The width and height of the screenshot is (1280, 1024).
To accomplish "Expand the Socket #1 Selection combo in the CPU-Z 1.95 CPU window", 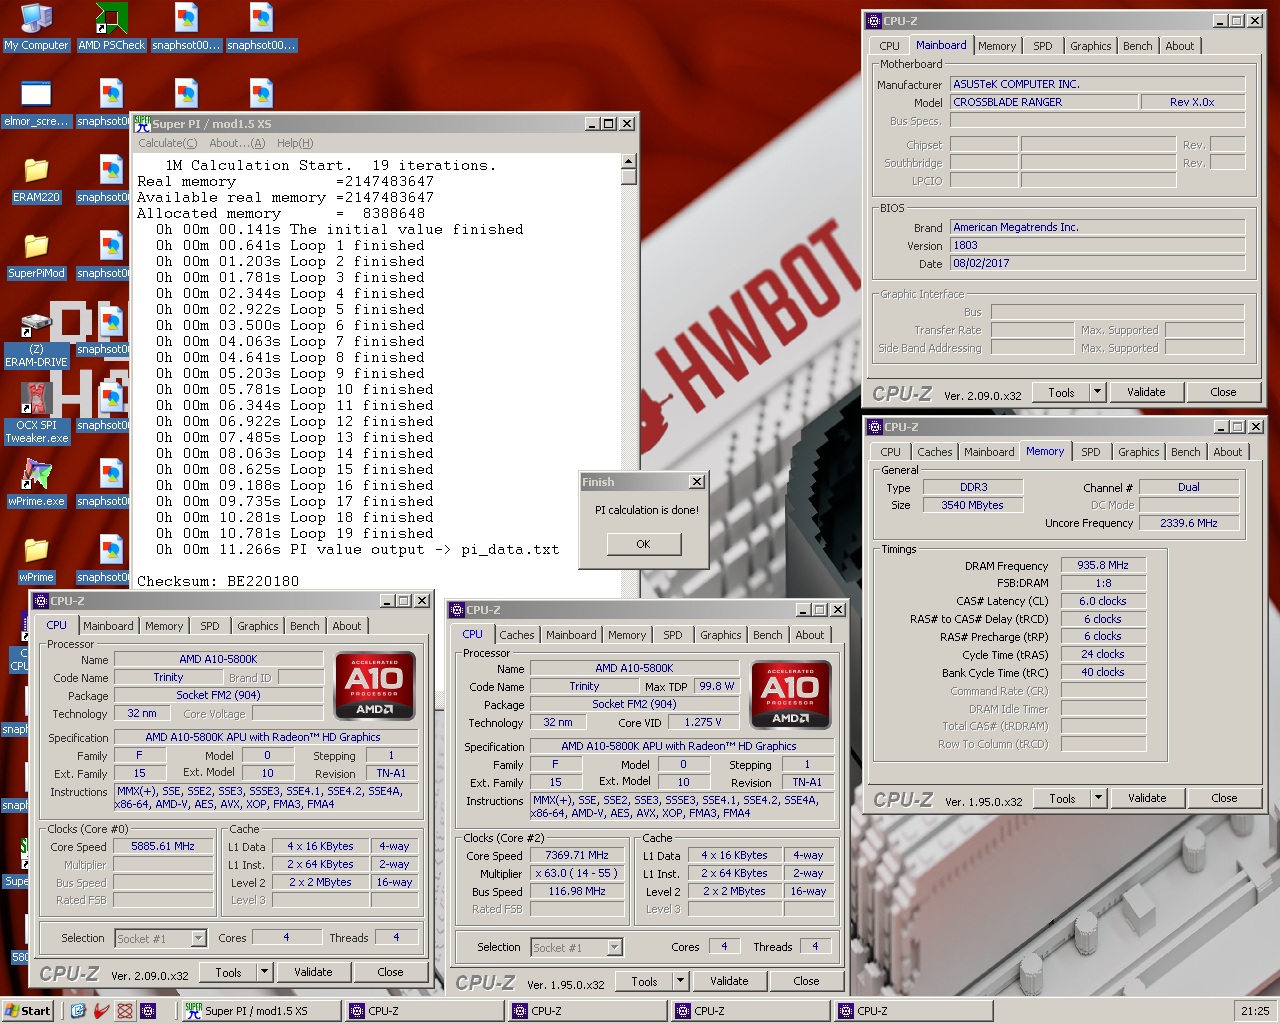I will [x=614, y=947].
